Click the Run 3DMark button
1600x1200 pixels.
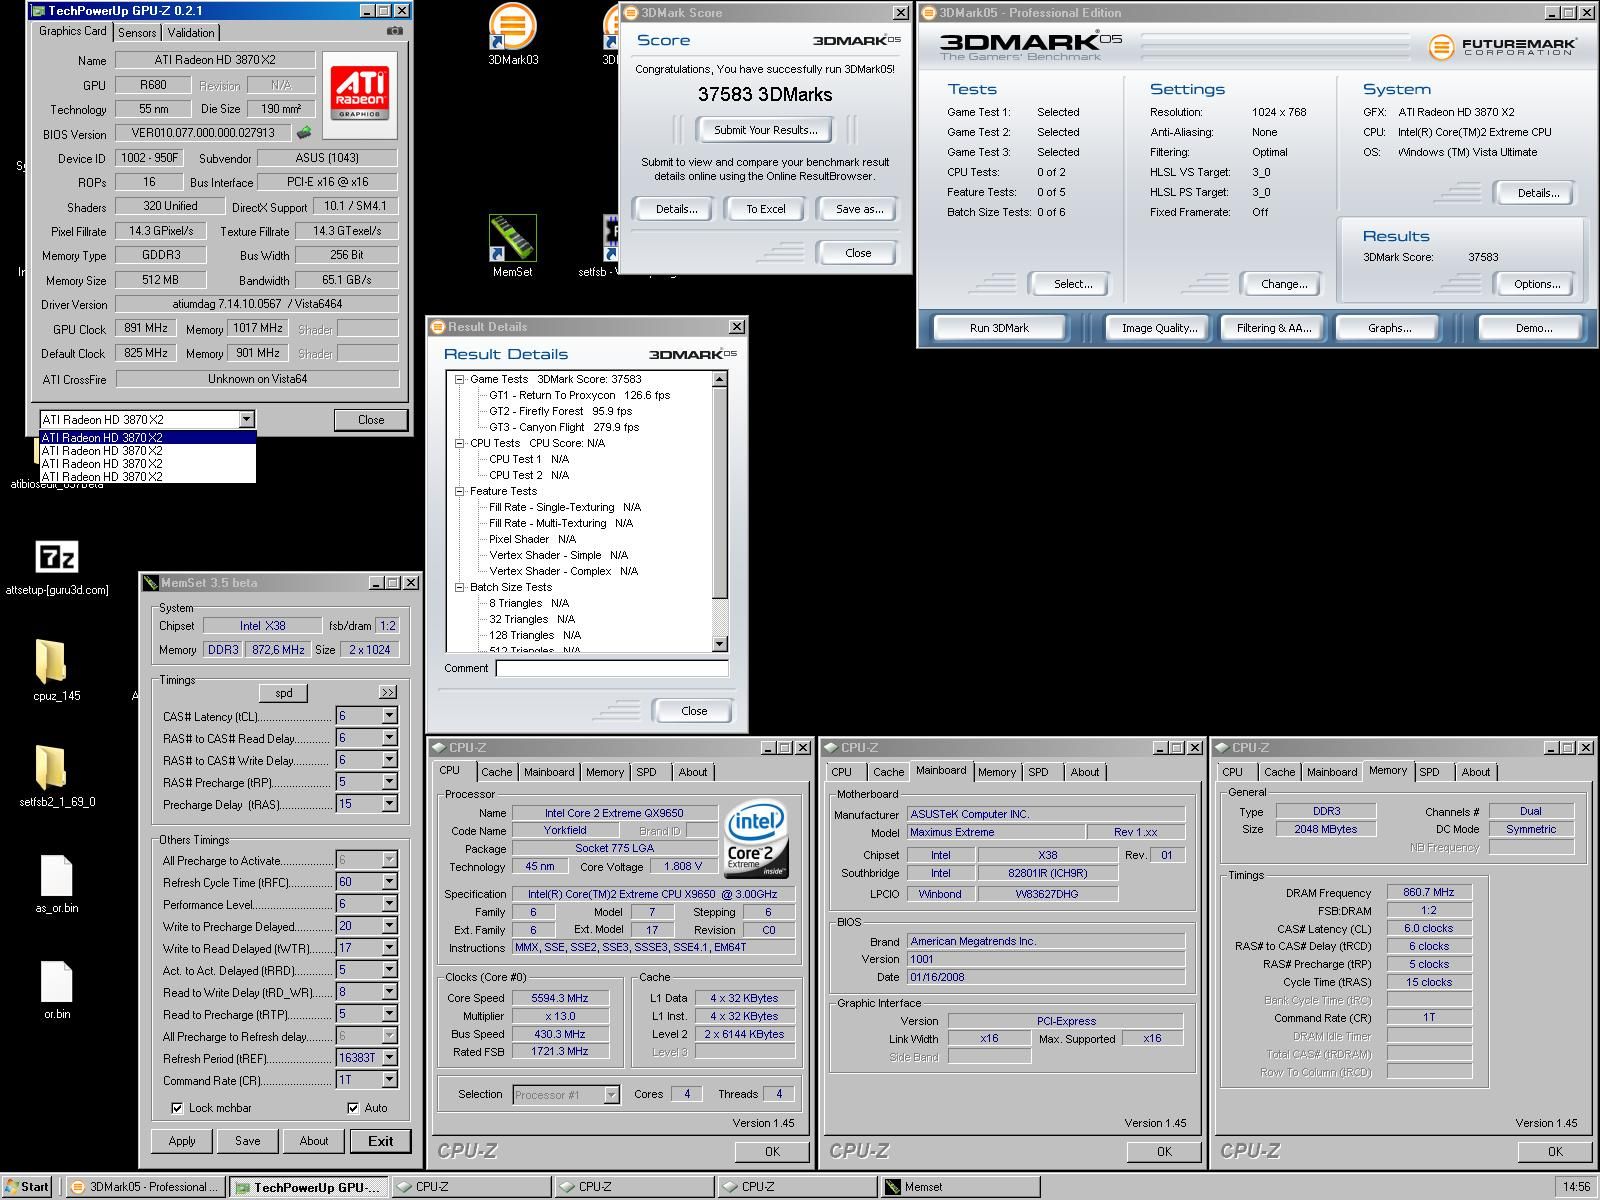click(x=999, y=328)
